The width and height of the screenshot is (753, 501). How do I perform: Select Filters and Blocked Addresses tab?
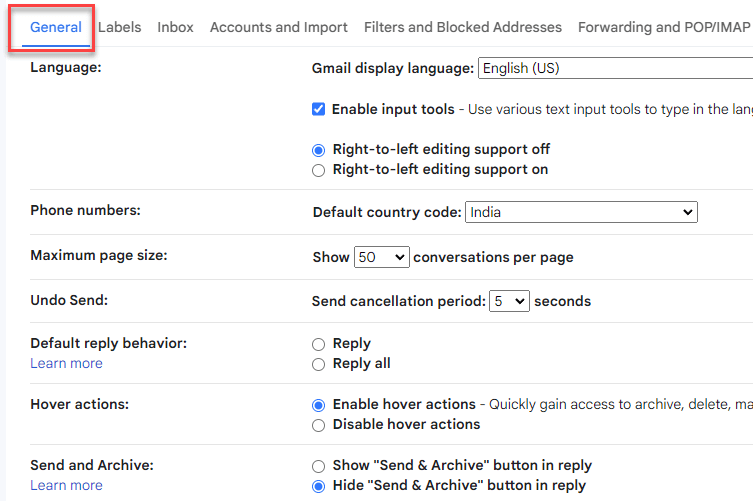(463, 28)
